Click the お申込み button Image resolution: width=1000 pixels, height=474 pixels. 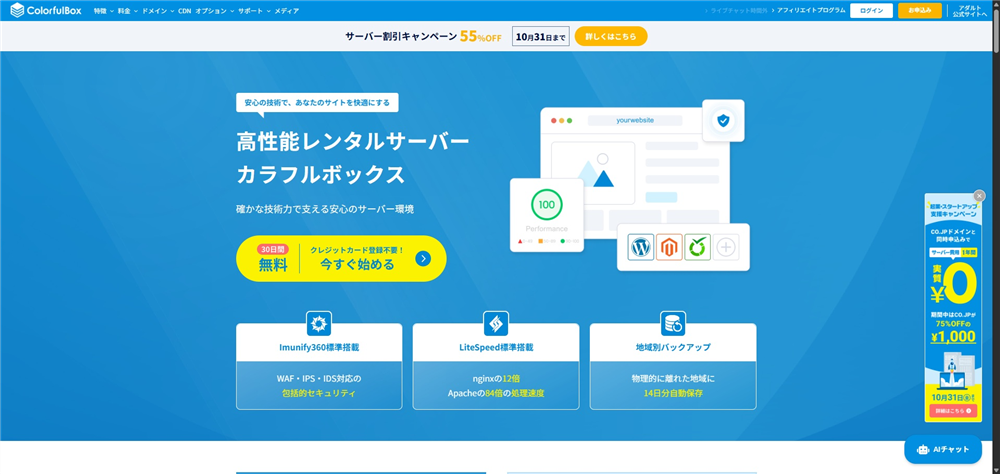(x=920, y=11)
